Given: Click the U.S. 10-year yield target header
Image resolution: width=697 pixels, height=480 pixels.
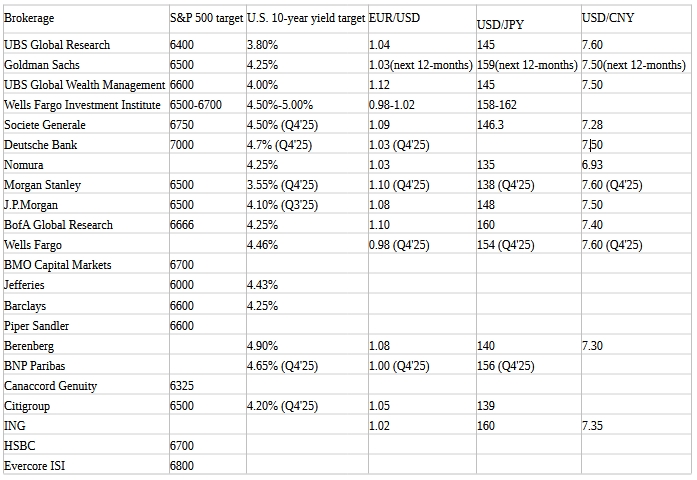Looking at the screenshot, I should click(304, 18).
